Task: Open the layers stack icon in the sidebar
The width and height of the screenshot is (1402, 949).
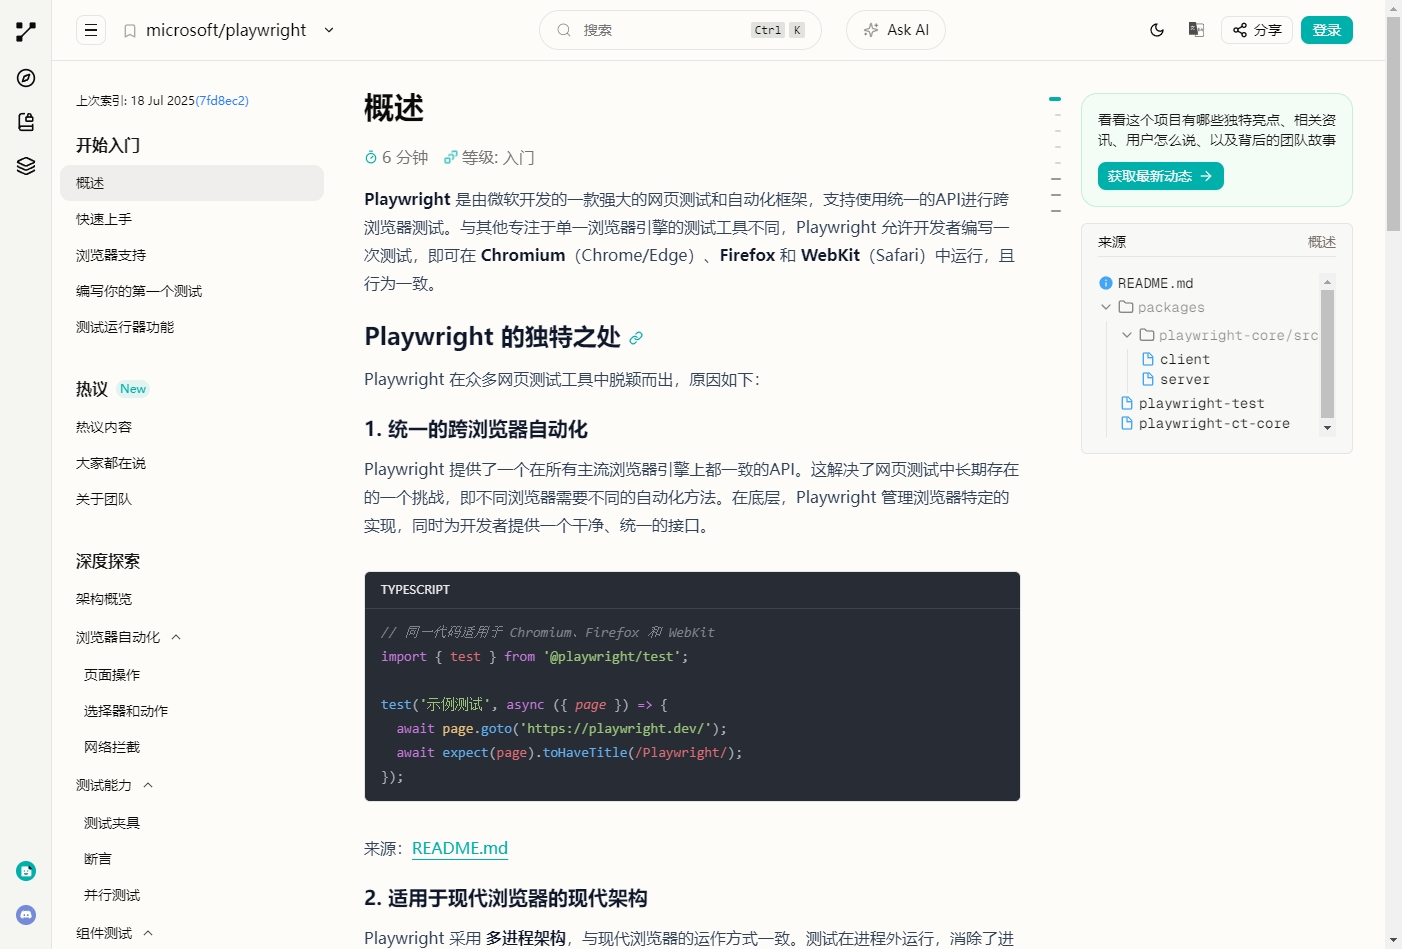Action: (26, 166)
